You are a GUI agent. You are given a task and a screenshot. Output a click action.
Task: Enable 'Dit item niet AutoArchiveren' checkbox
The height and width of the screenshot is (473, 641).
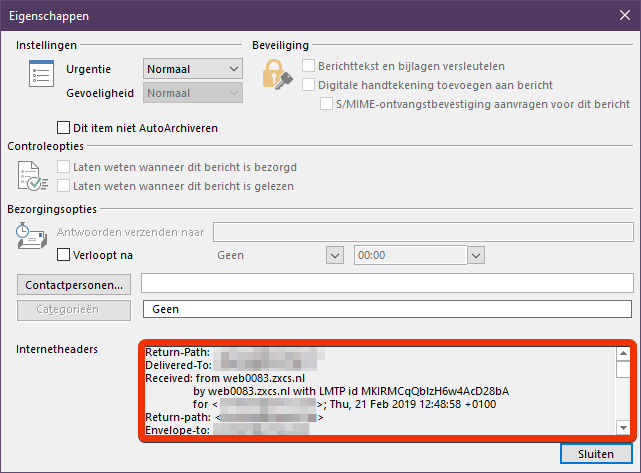click(x=65, y=128)
